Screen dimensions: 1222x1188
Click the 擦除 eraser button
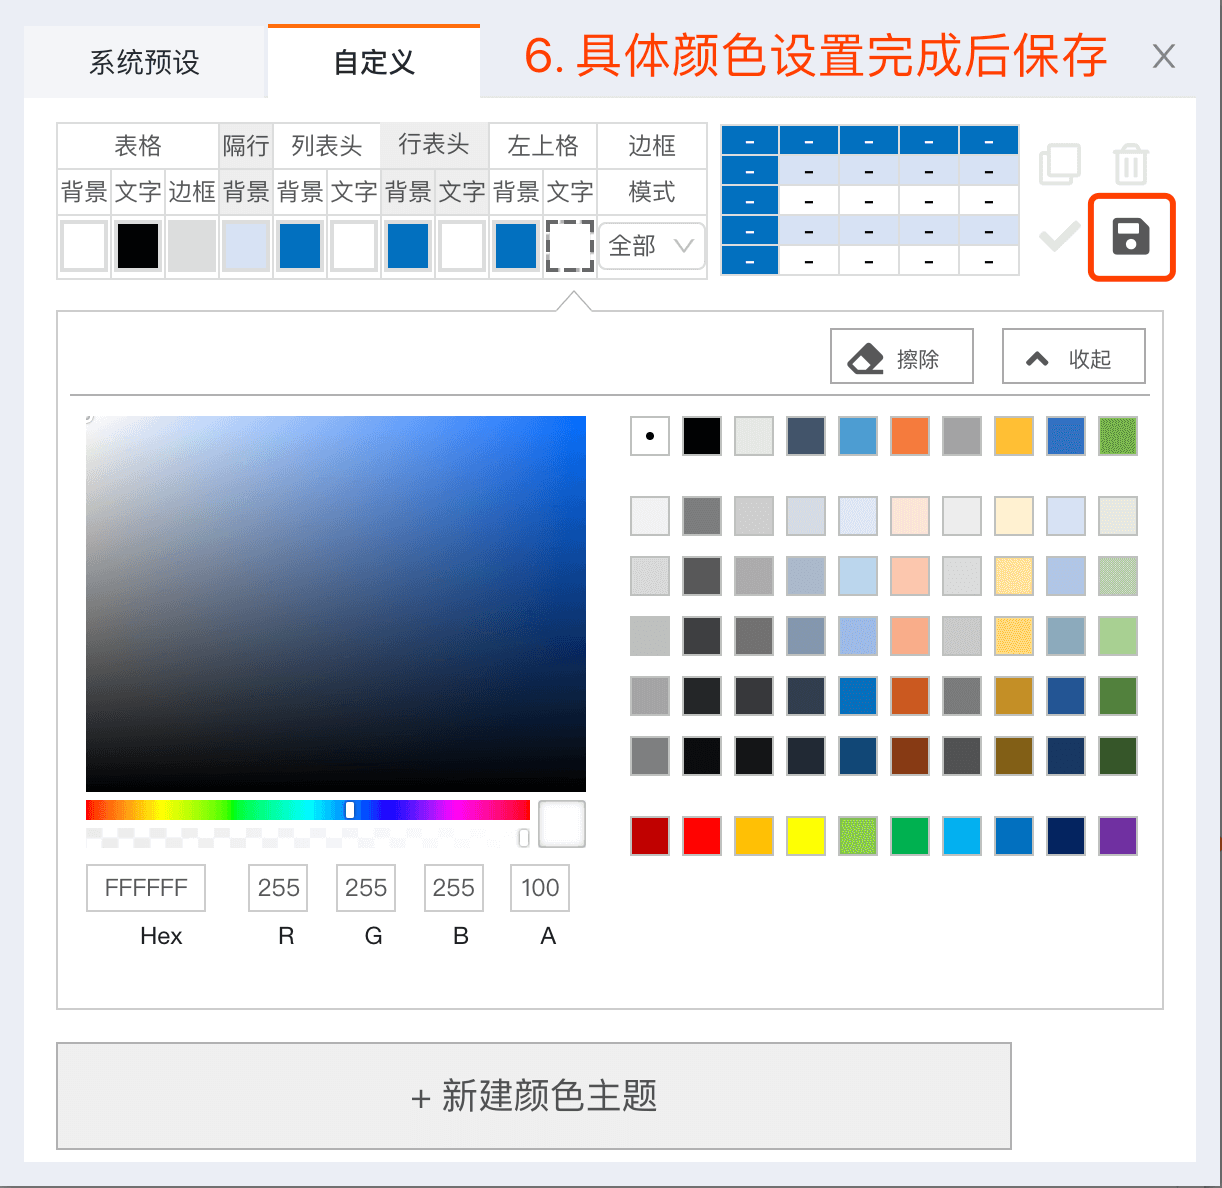[x=902, y=357]
